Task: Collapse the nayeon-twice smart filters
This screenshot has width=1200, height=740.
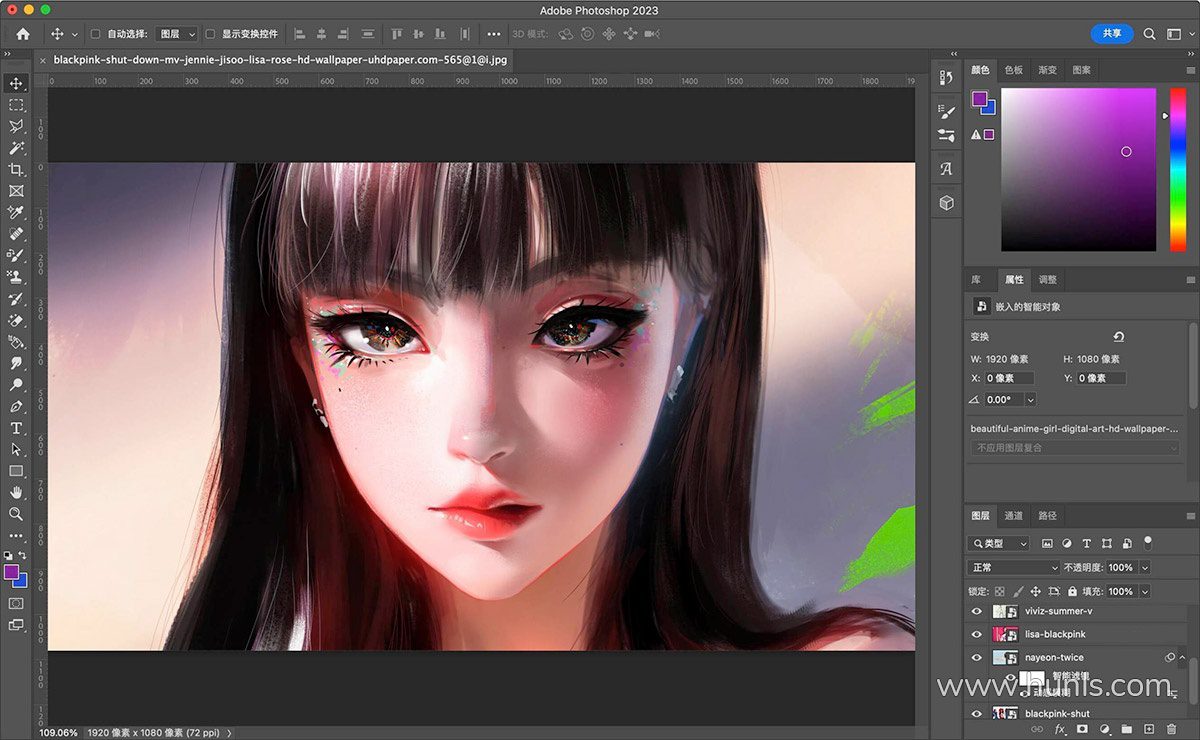Action: [x=1182, y=658]
